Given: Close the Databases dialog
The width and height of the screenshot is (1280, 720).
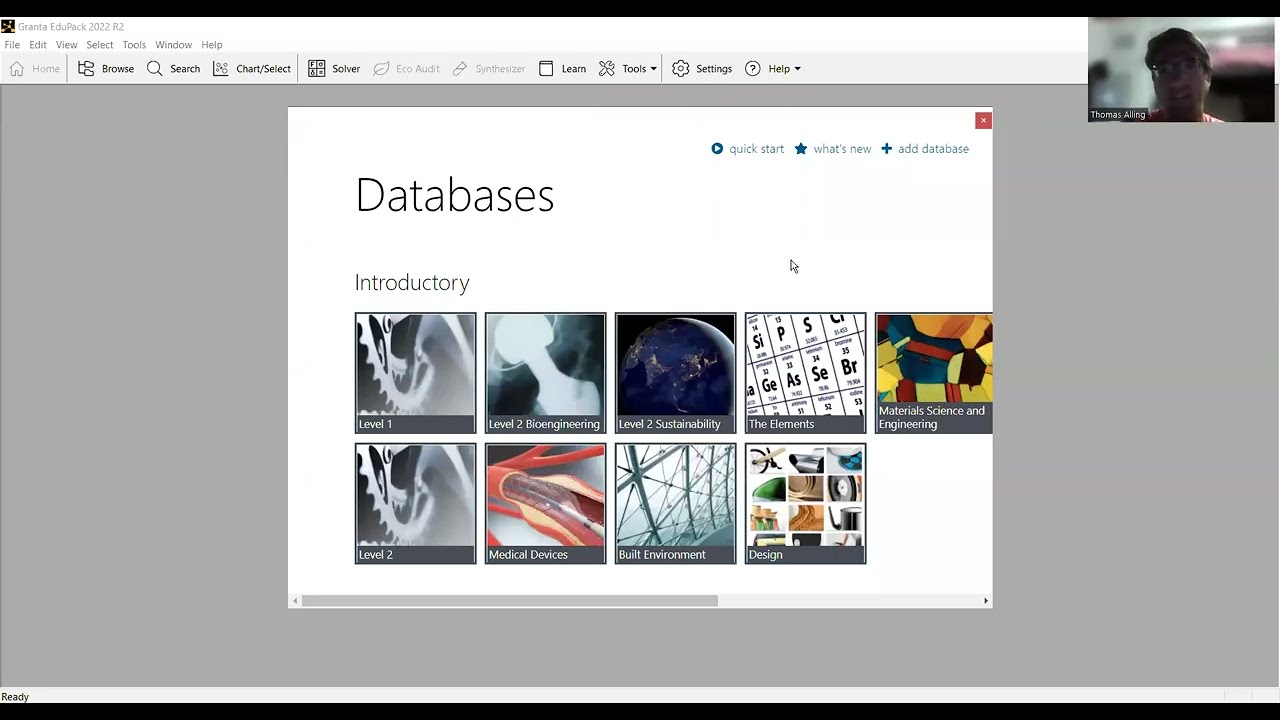Looking at the screenshot, I should click(x=983, y=120).
